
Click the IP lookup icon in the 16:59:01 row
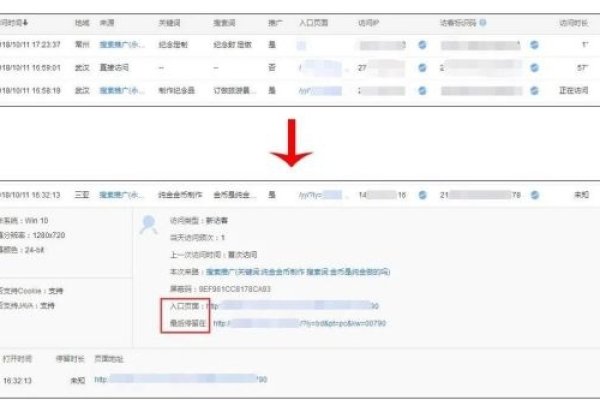point(422,68)
